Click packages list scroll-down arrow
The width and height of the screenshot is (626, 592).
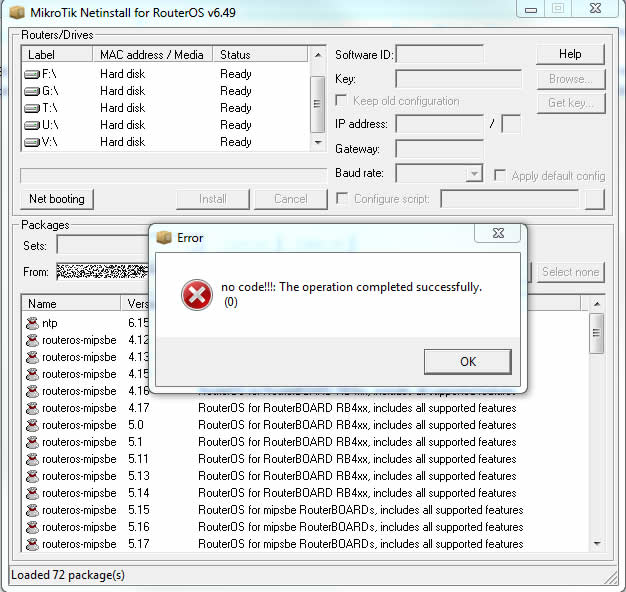(597, 543)
